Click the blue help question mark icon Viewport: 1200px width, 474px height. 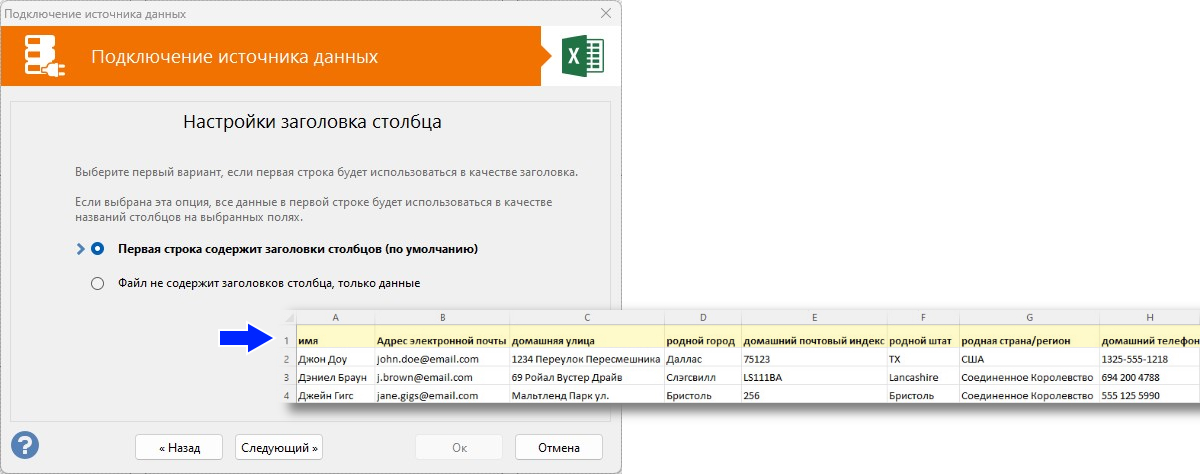[x=25, y=444]
